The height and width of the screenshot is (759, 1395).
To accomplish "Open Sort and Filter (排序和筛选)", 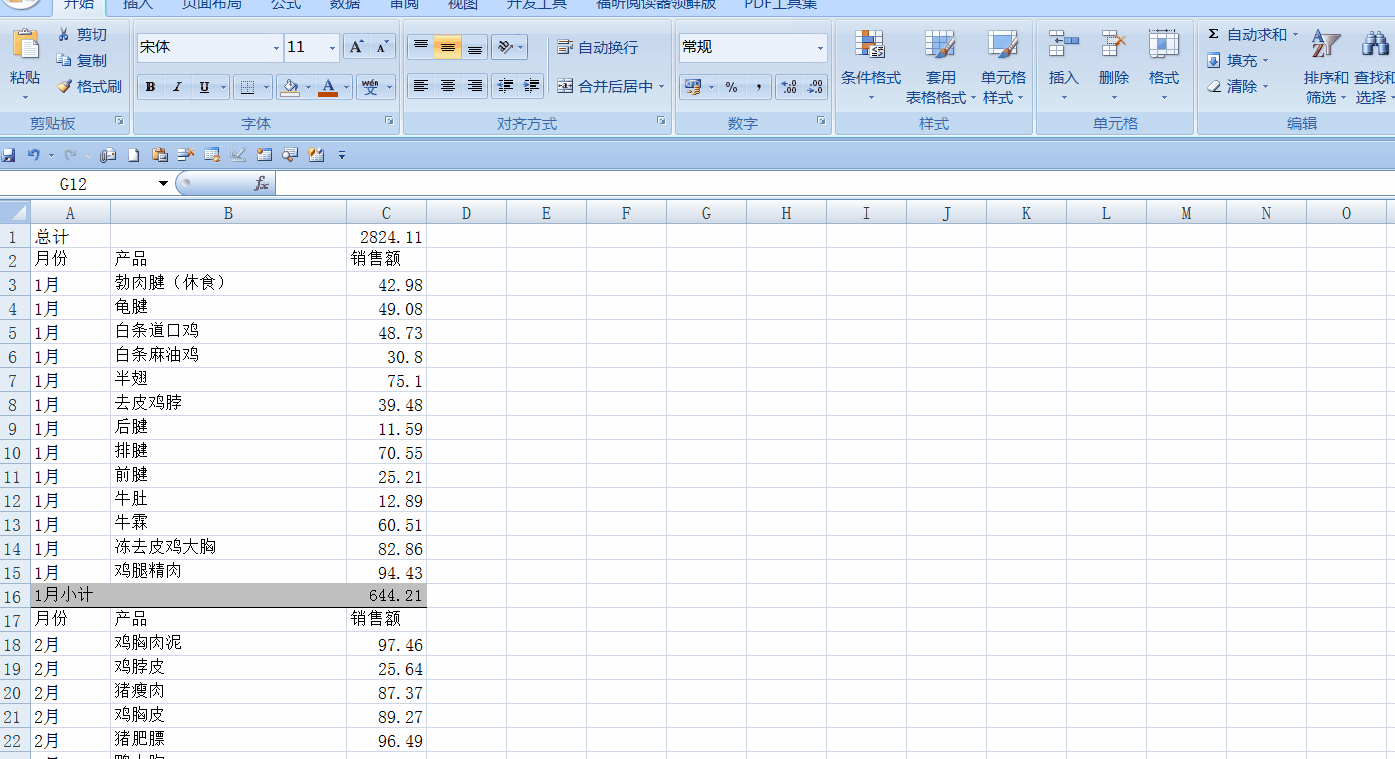I will click(1326, 66).
